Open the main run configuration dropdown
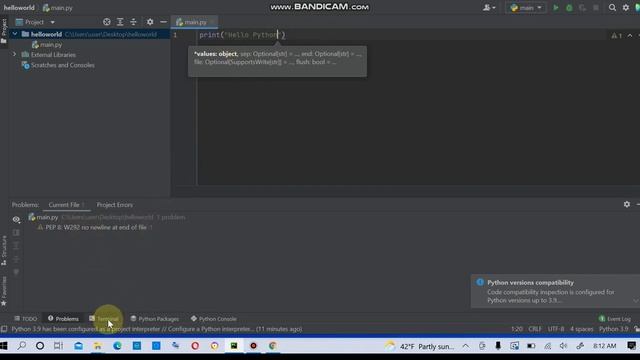640x360 pixels. (526, 8)
